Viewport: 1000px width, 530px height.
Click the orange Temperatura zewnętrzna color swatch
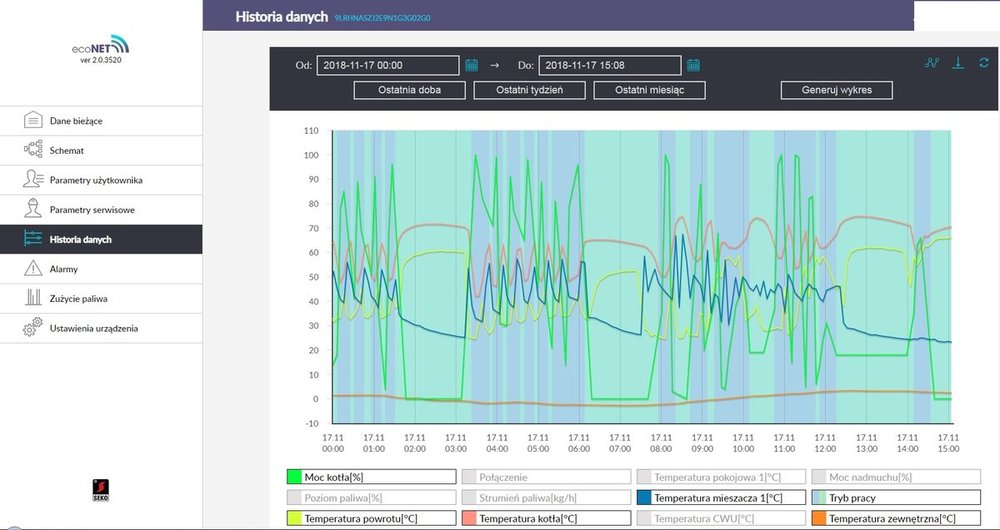point(820,518)
